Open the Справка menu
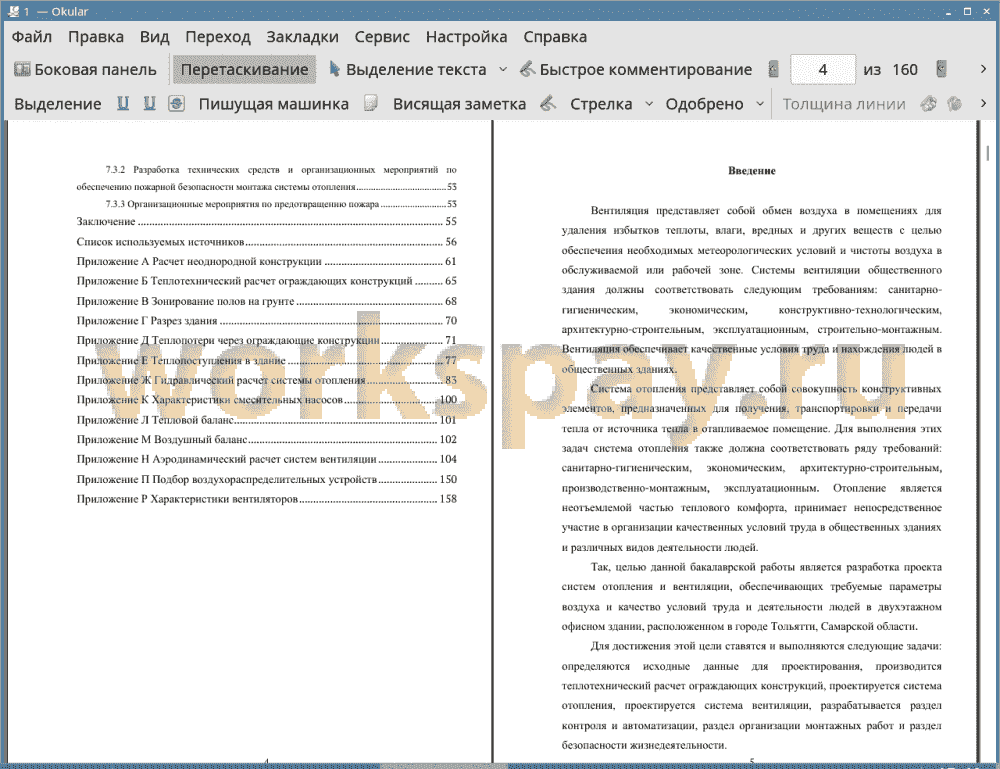The height and width of the screenshot is (769, 1000). (555, 37)
